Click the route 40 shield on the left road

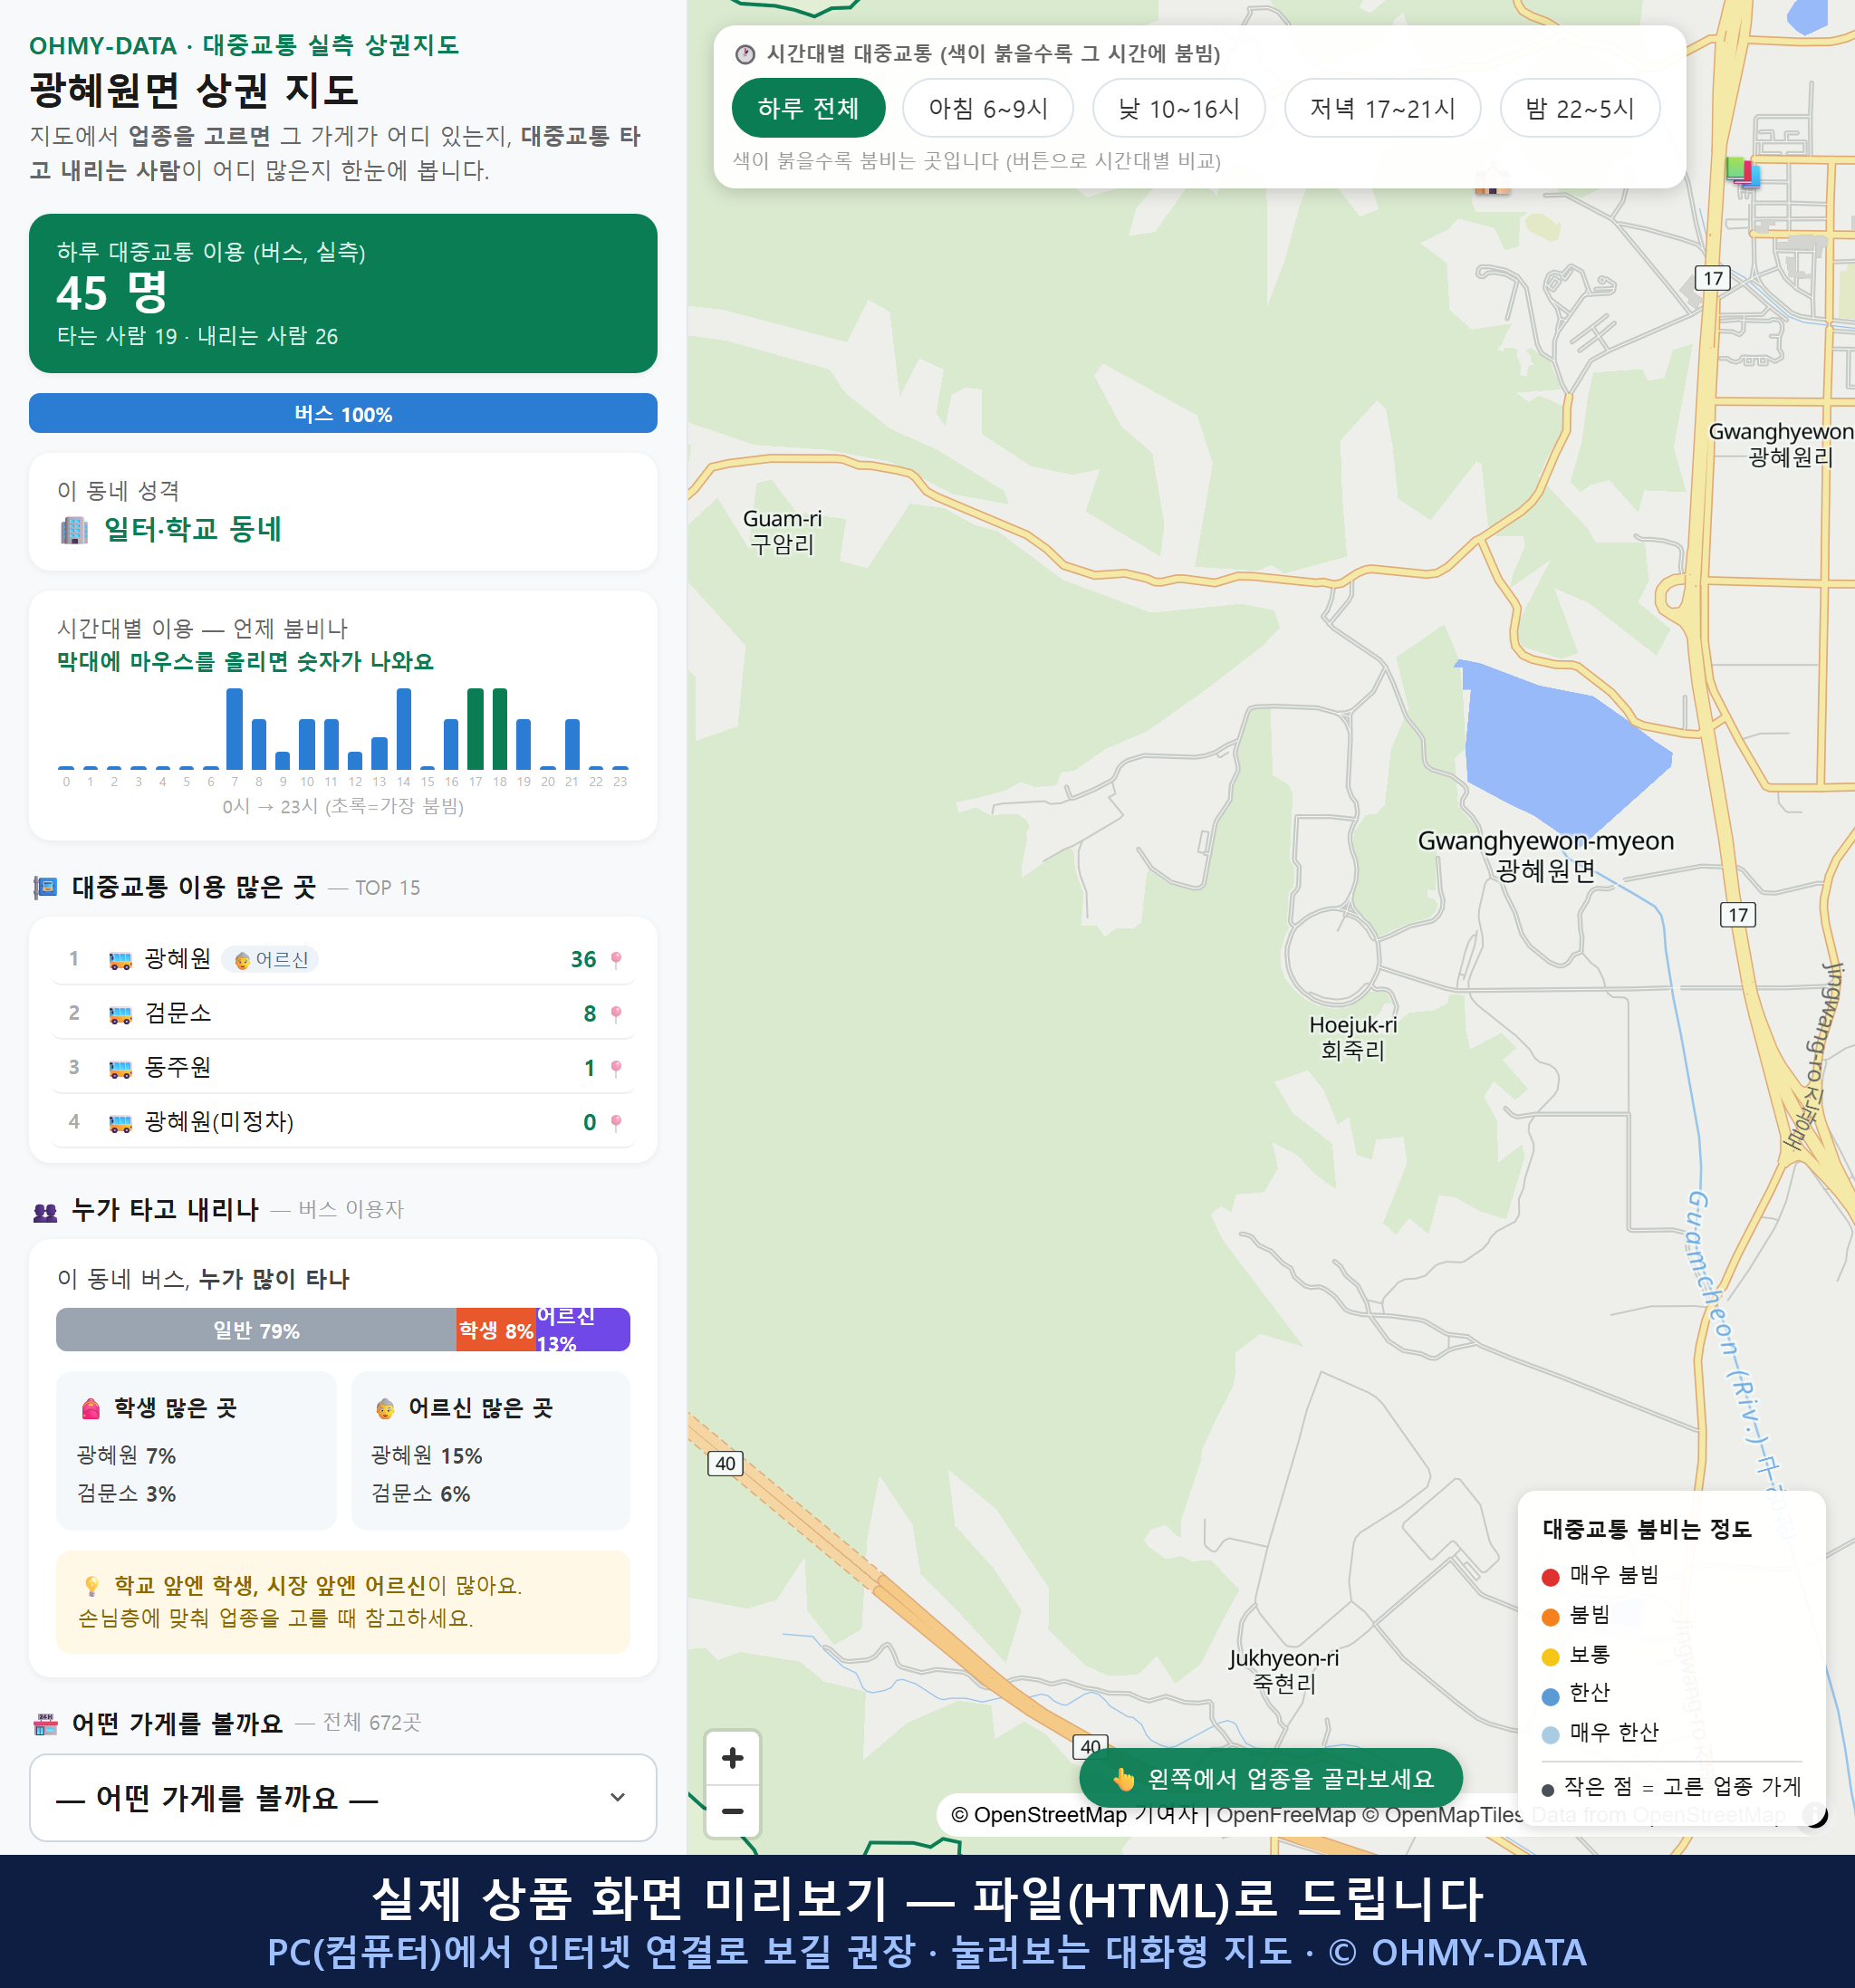click(x=725, y=1463)
